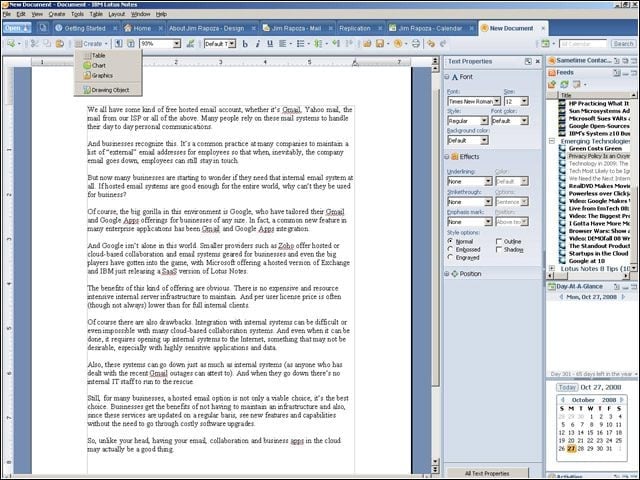Collapse the Font section
640x480 pixels.
coord(447,77)
